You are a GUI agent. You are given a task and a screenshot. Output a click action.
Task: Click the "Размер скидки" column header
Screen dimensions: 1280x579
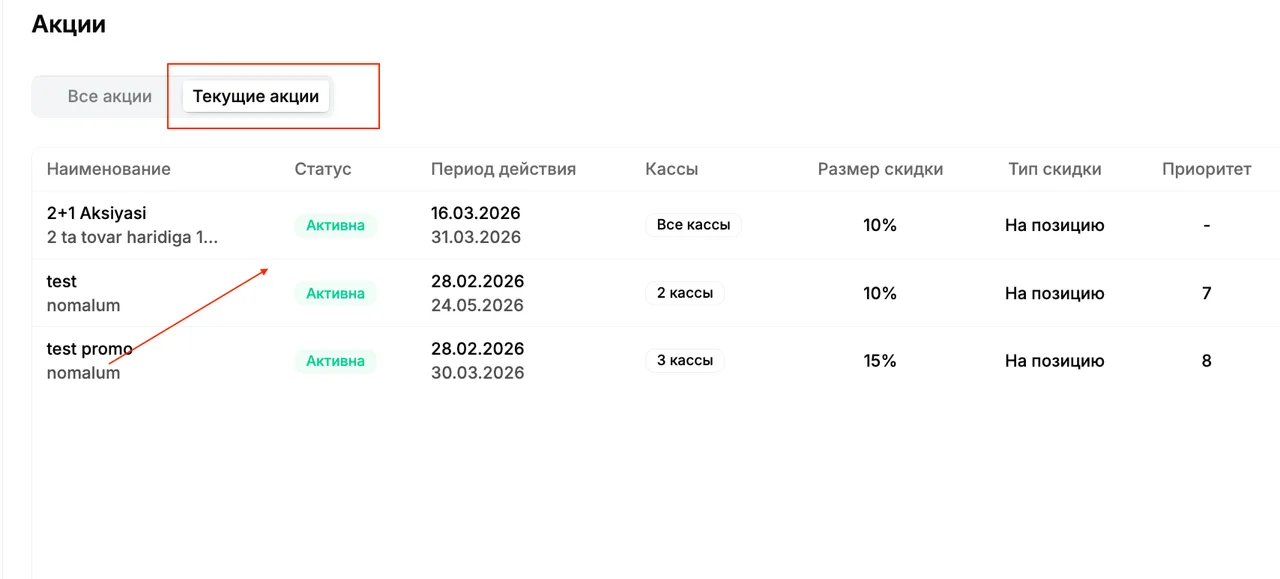point(880,169)
